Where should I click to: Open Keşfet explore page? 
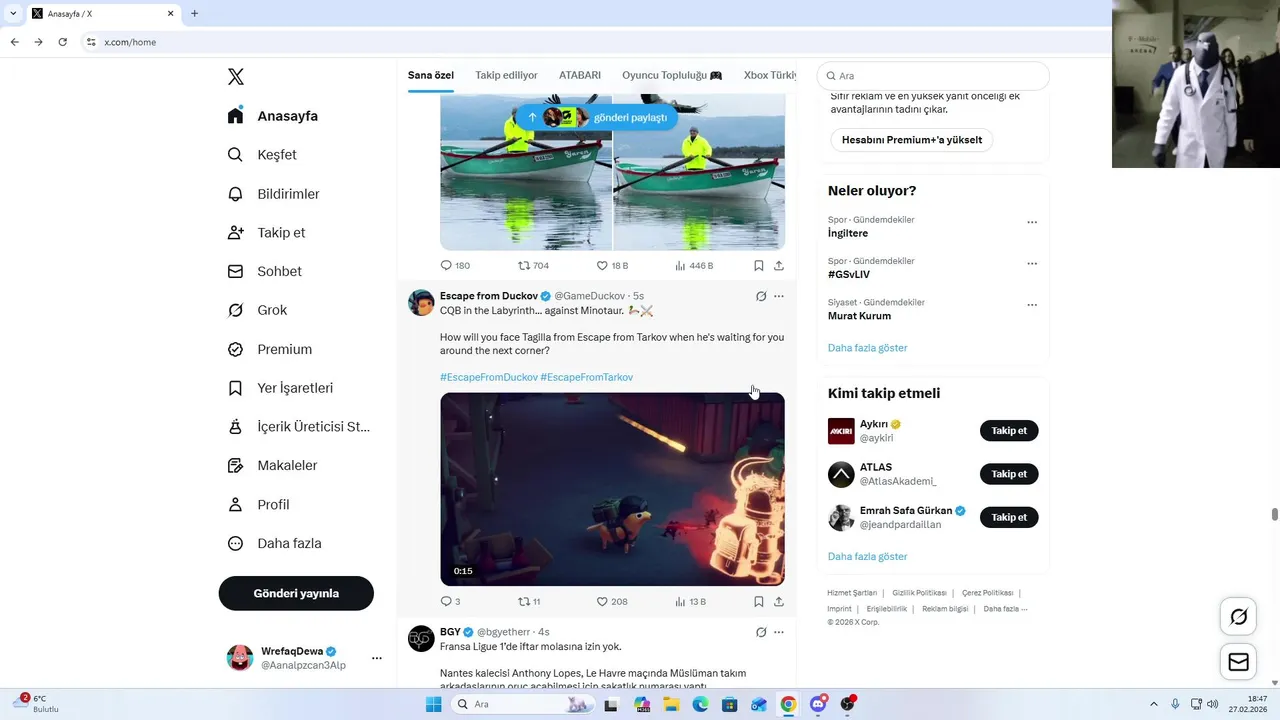coord(262,155)
